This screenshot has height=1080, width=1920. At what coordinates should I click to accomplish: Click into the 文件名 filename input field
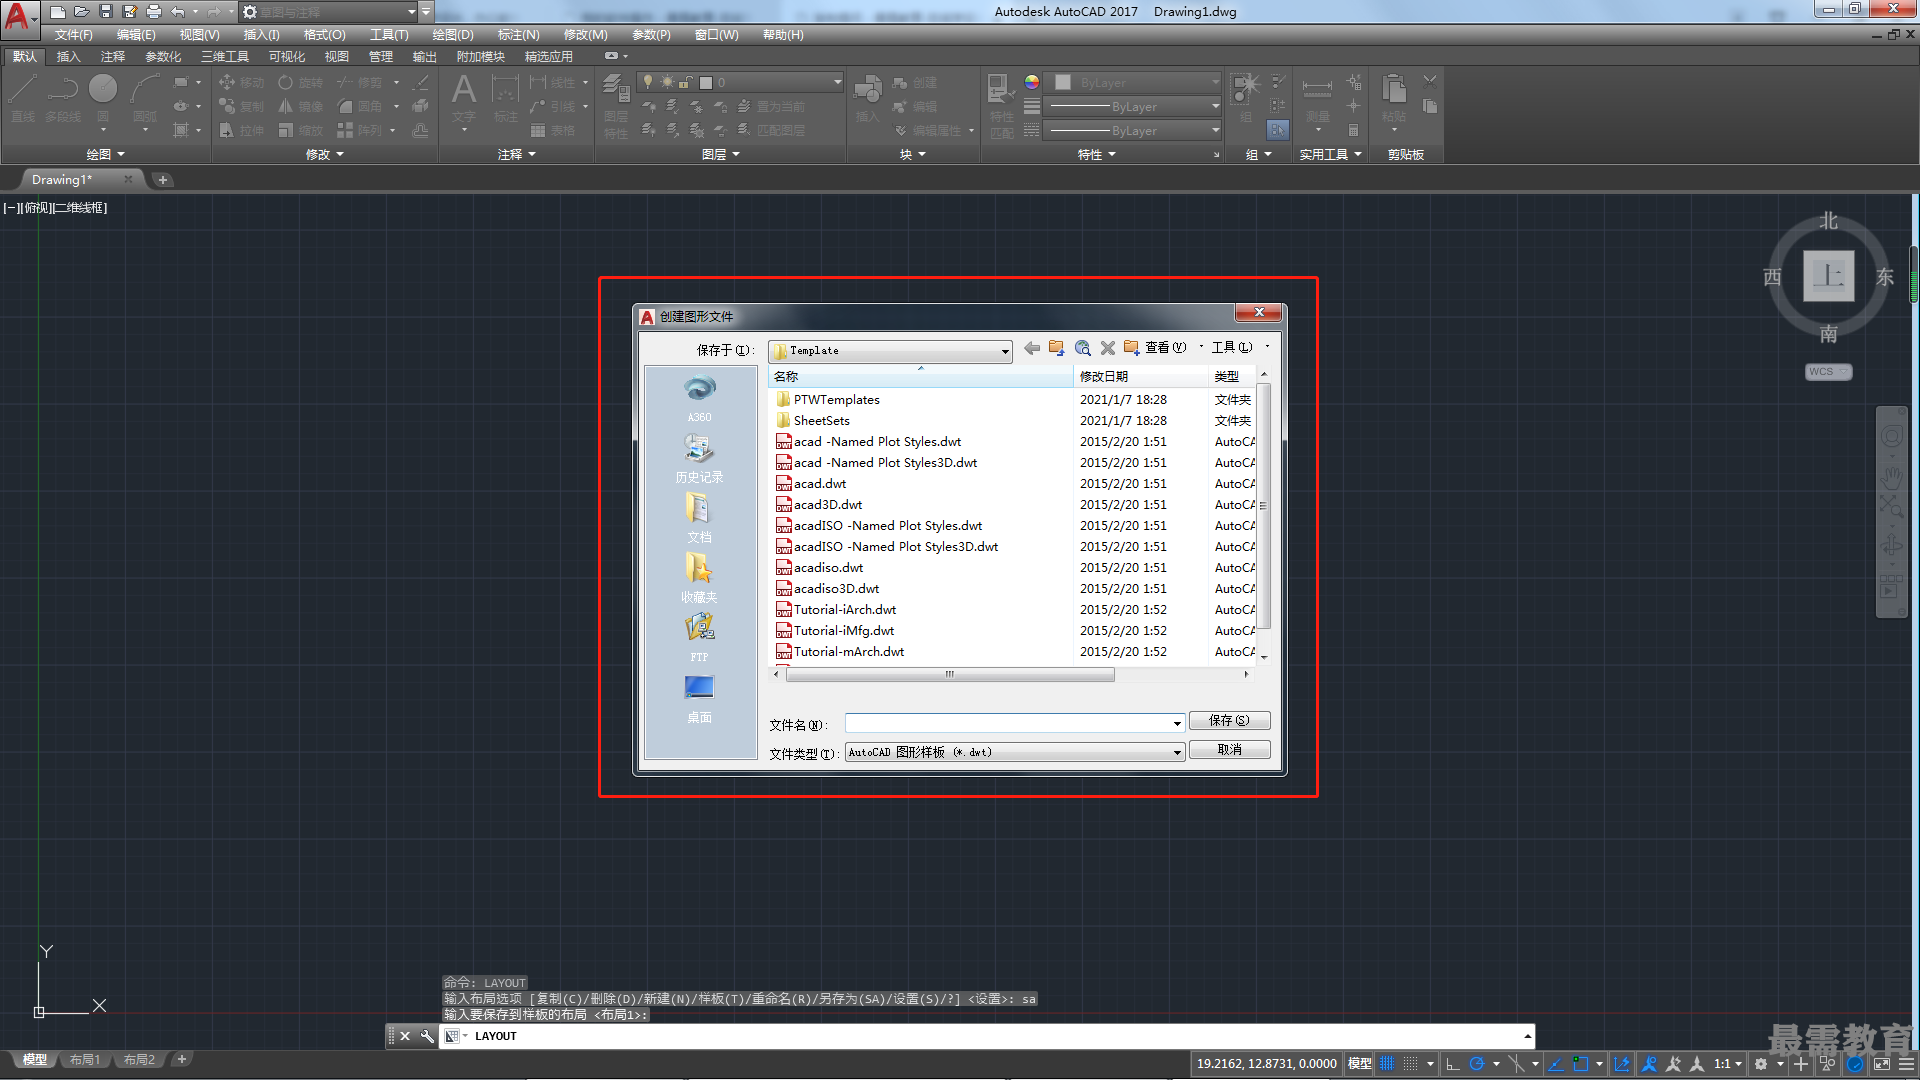(x=1007, y=723)
